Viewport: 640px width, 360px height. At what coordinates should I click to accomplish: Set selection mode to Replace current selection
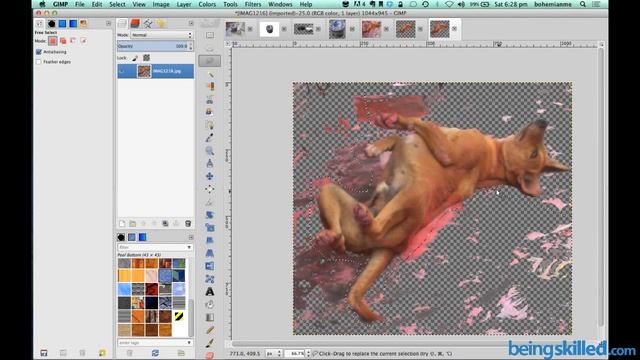click(x=53, y=41)
